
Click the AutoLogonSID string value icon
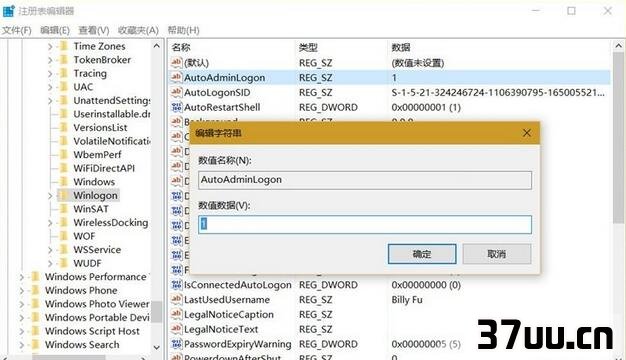click(176, 92)
